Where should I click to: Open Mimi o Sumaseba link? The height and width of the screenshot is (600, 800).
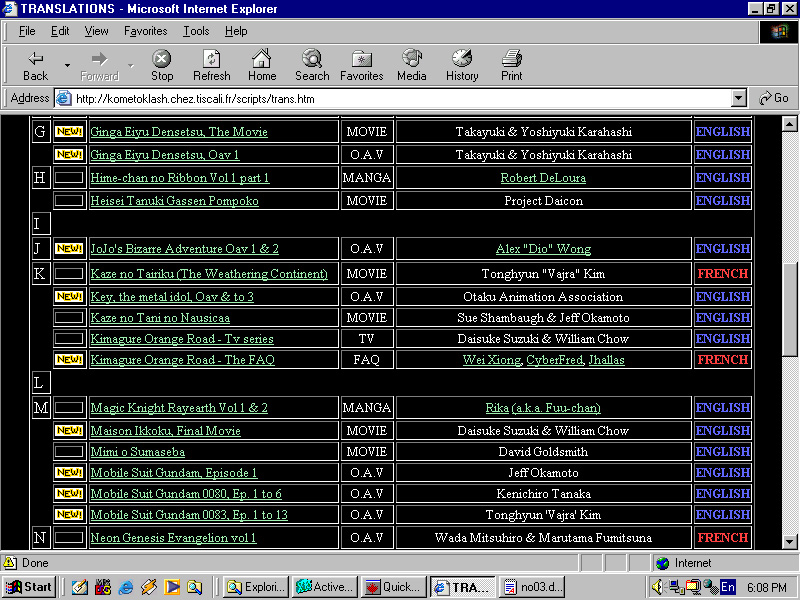(x=138, y=452)
